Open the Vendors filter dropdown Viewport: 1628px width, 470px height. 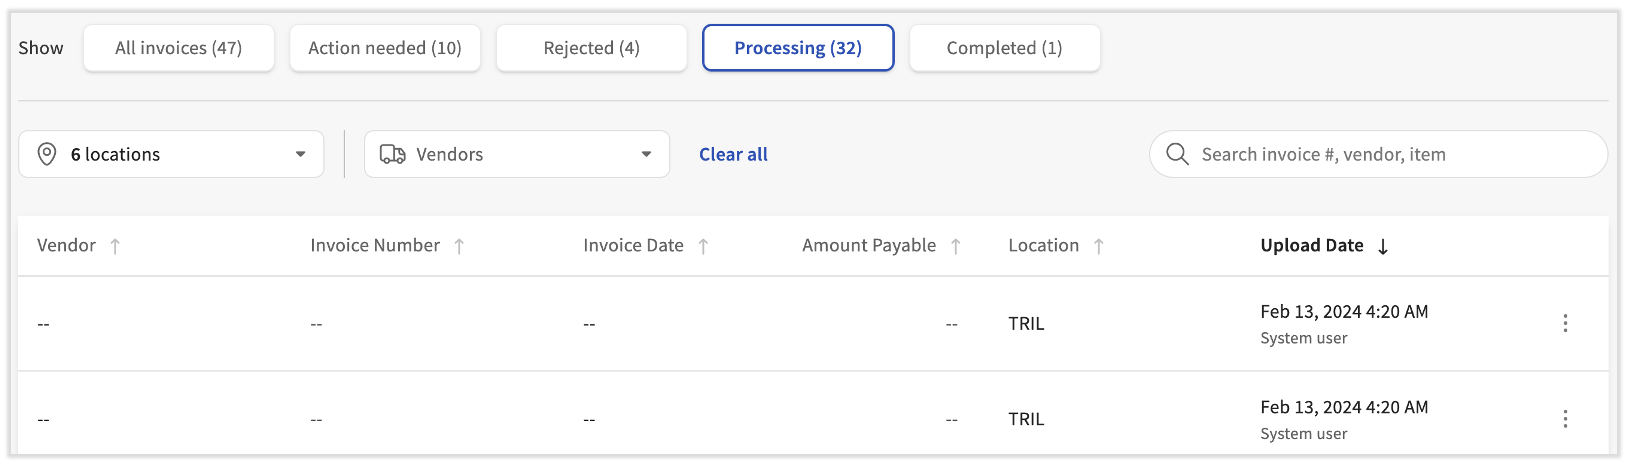pos(646,154)
